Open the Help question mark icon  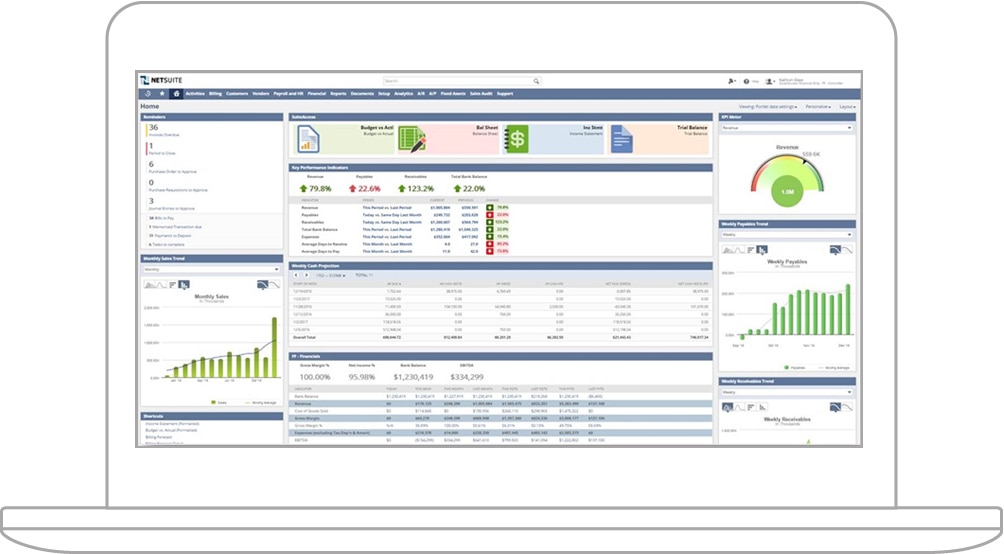click(x=746, y=81)
